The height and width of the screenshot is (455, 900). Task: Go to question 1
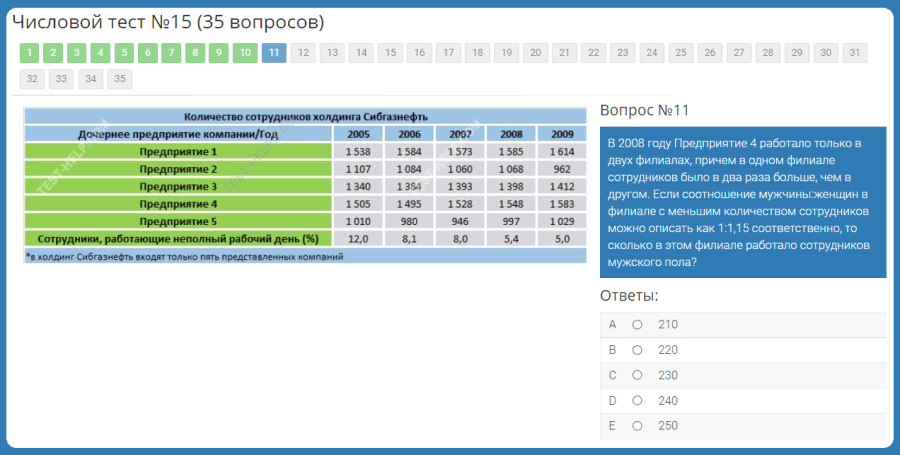click(x=29, y=53)
